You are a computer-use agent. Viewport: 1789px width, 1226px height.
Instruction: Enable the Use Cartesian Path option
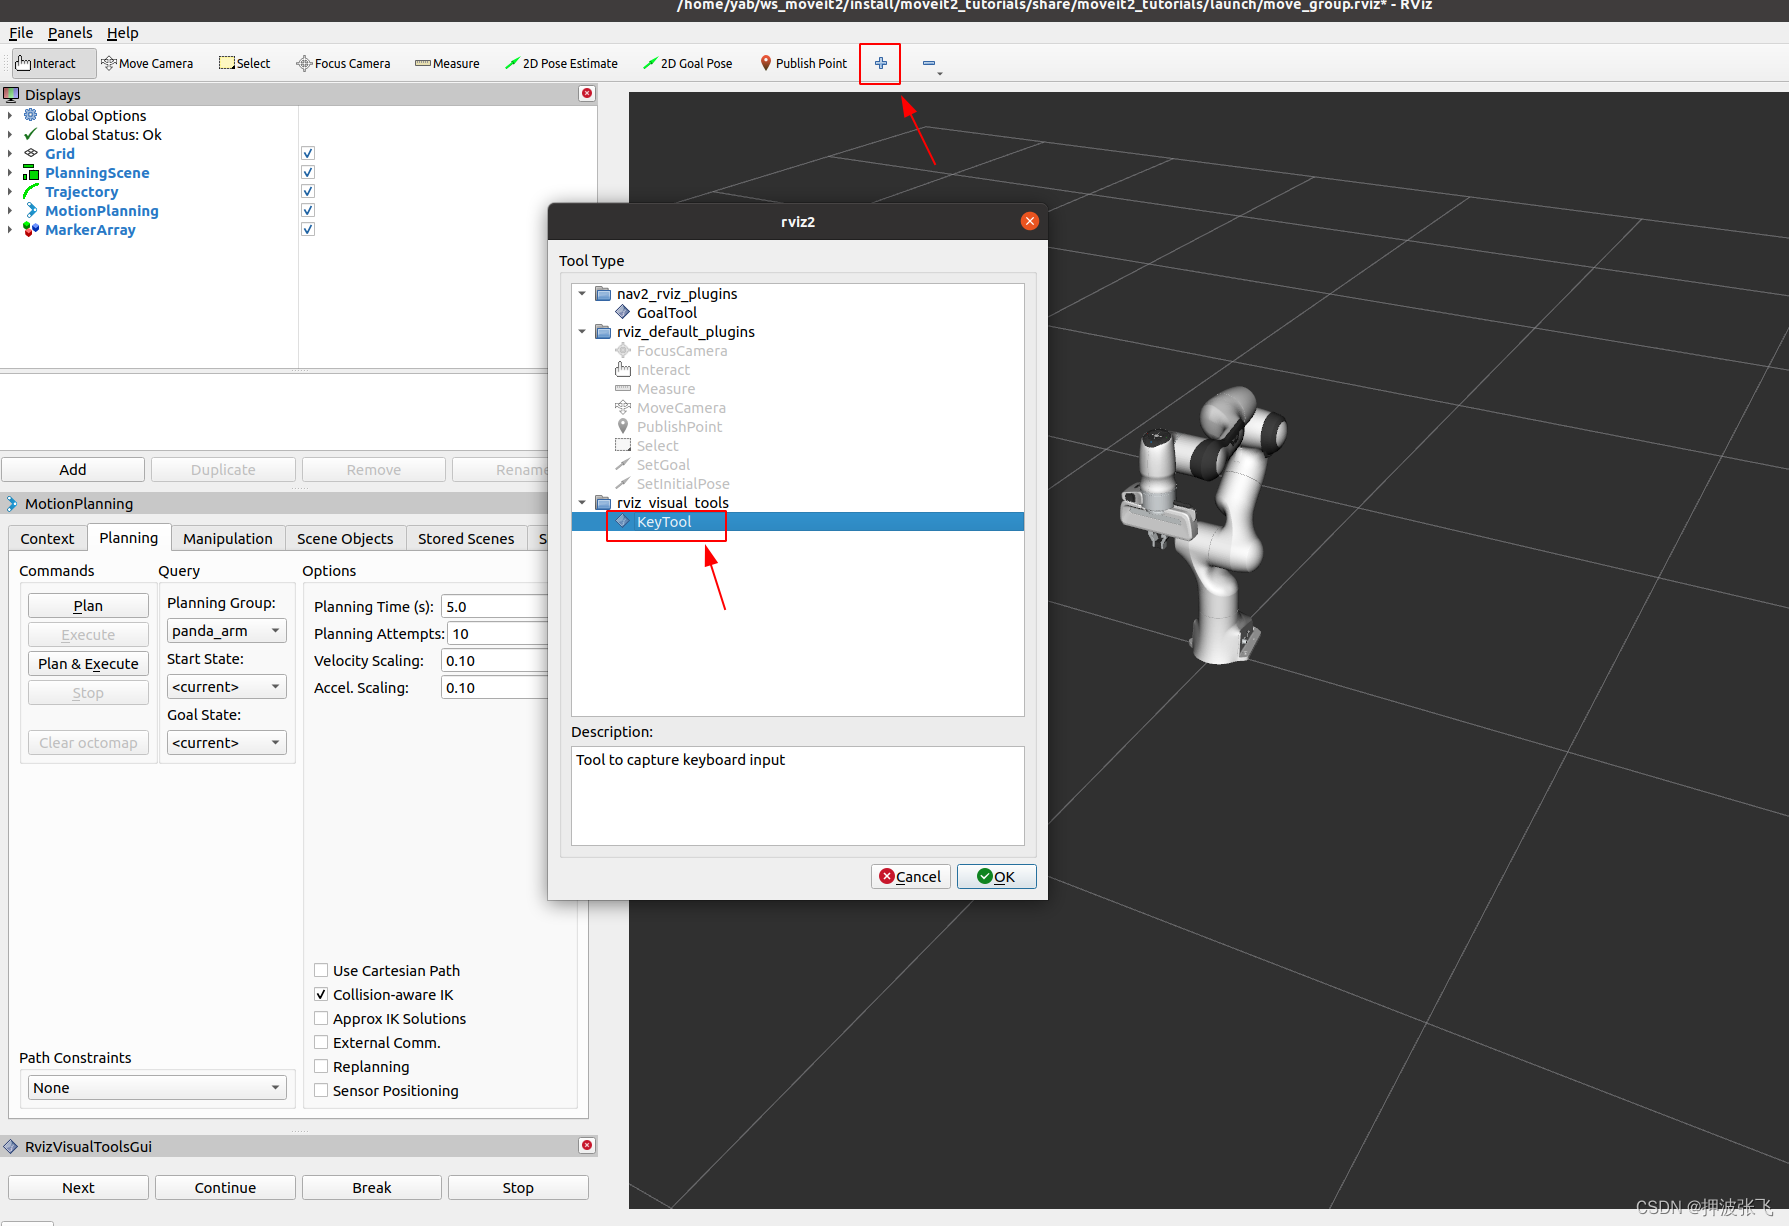point(321,969)
